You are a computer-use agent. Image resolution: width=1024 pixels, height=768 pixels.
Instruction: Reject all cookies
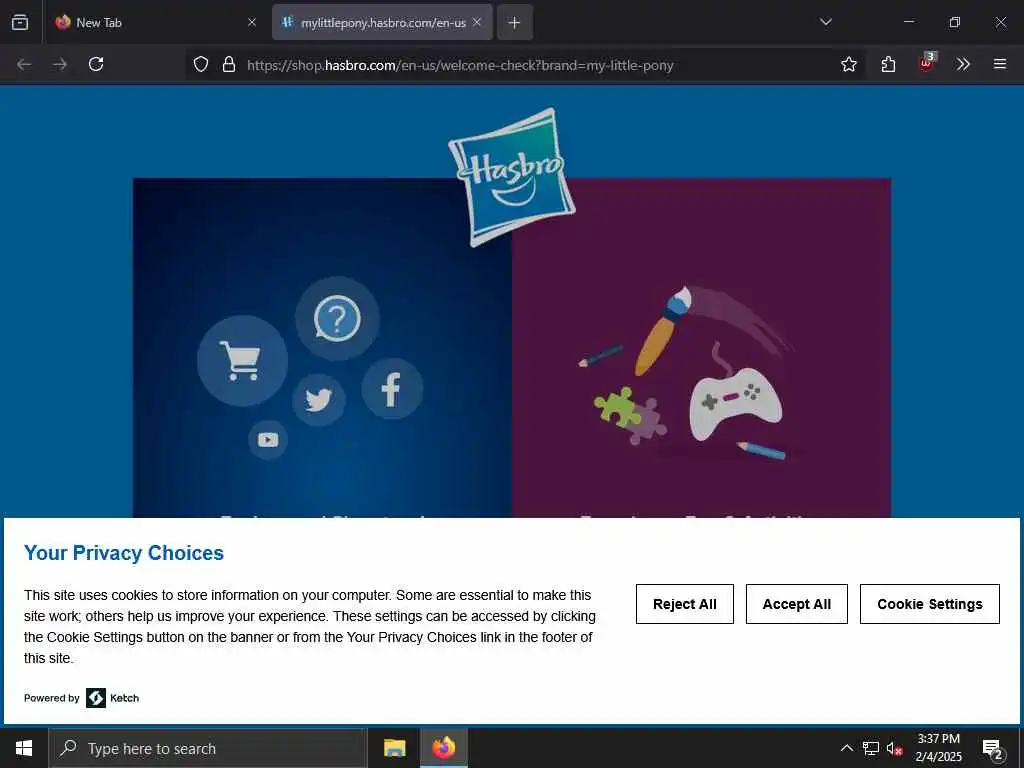tap(684, 604)
